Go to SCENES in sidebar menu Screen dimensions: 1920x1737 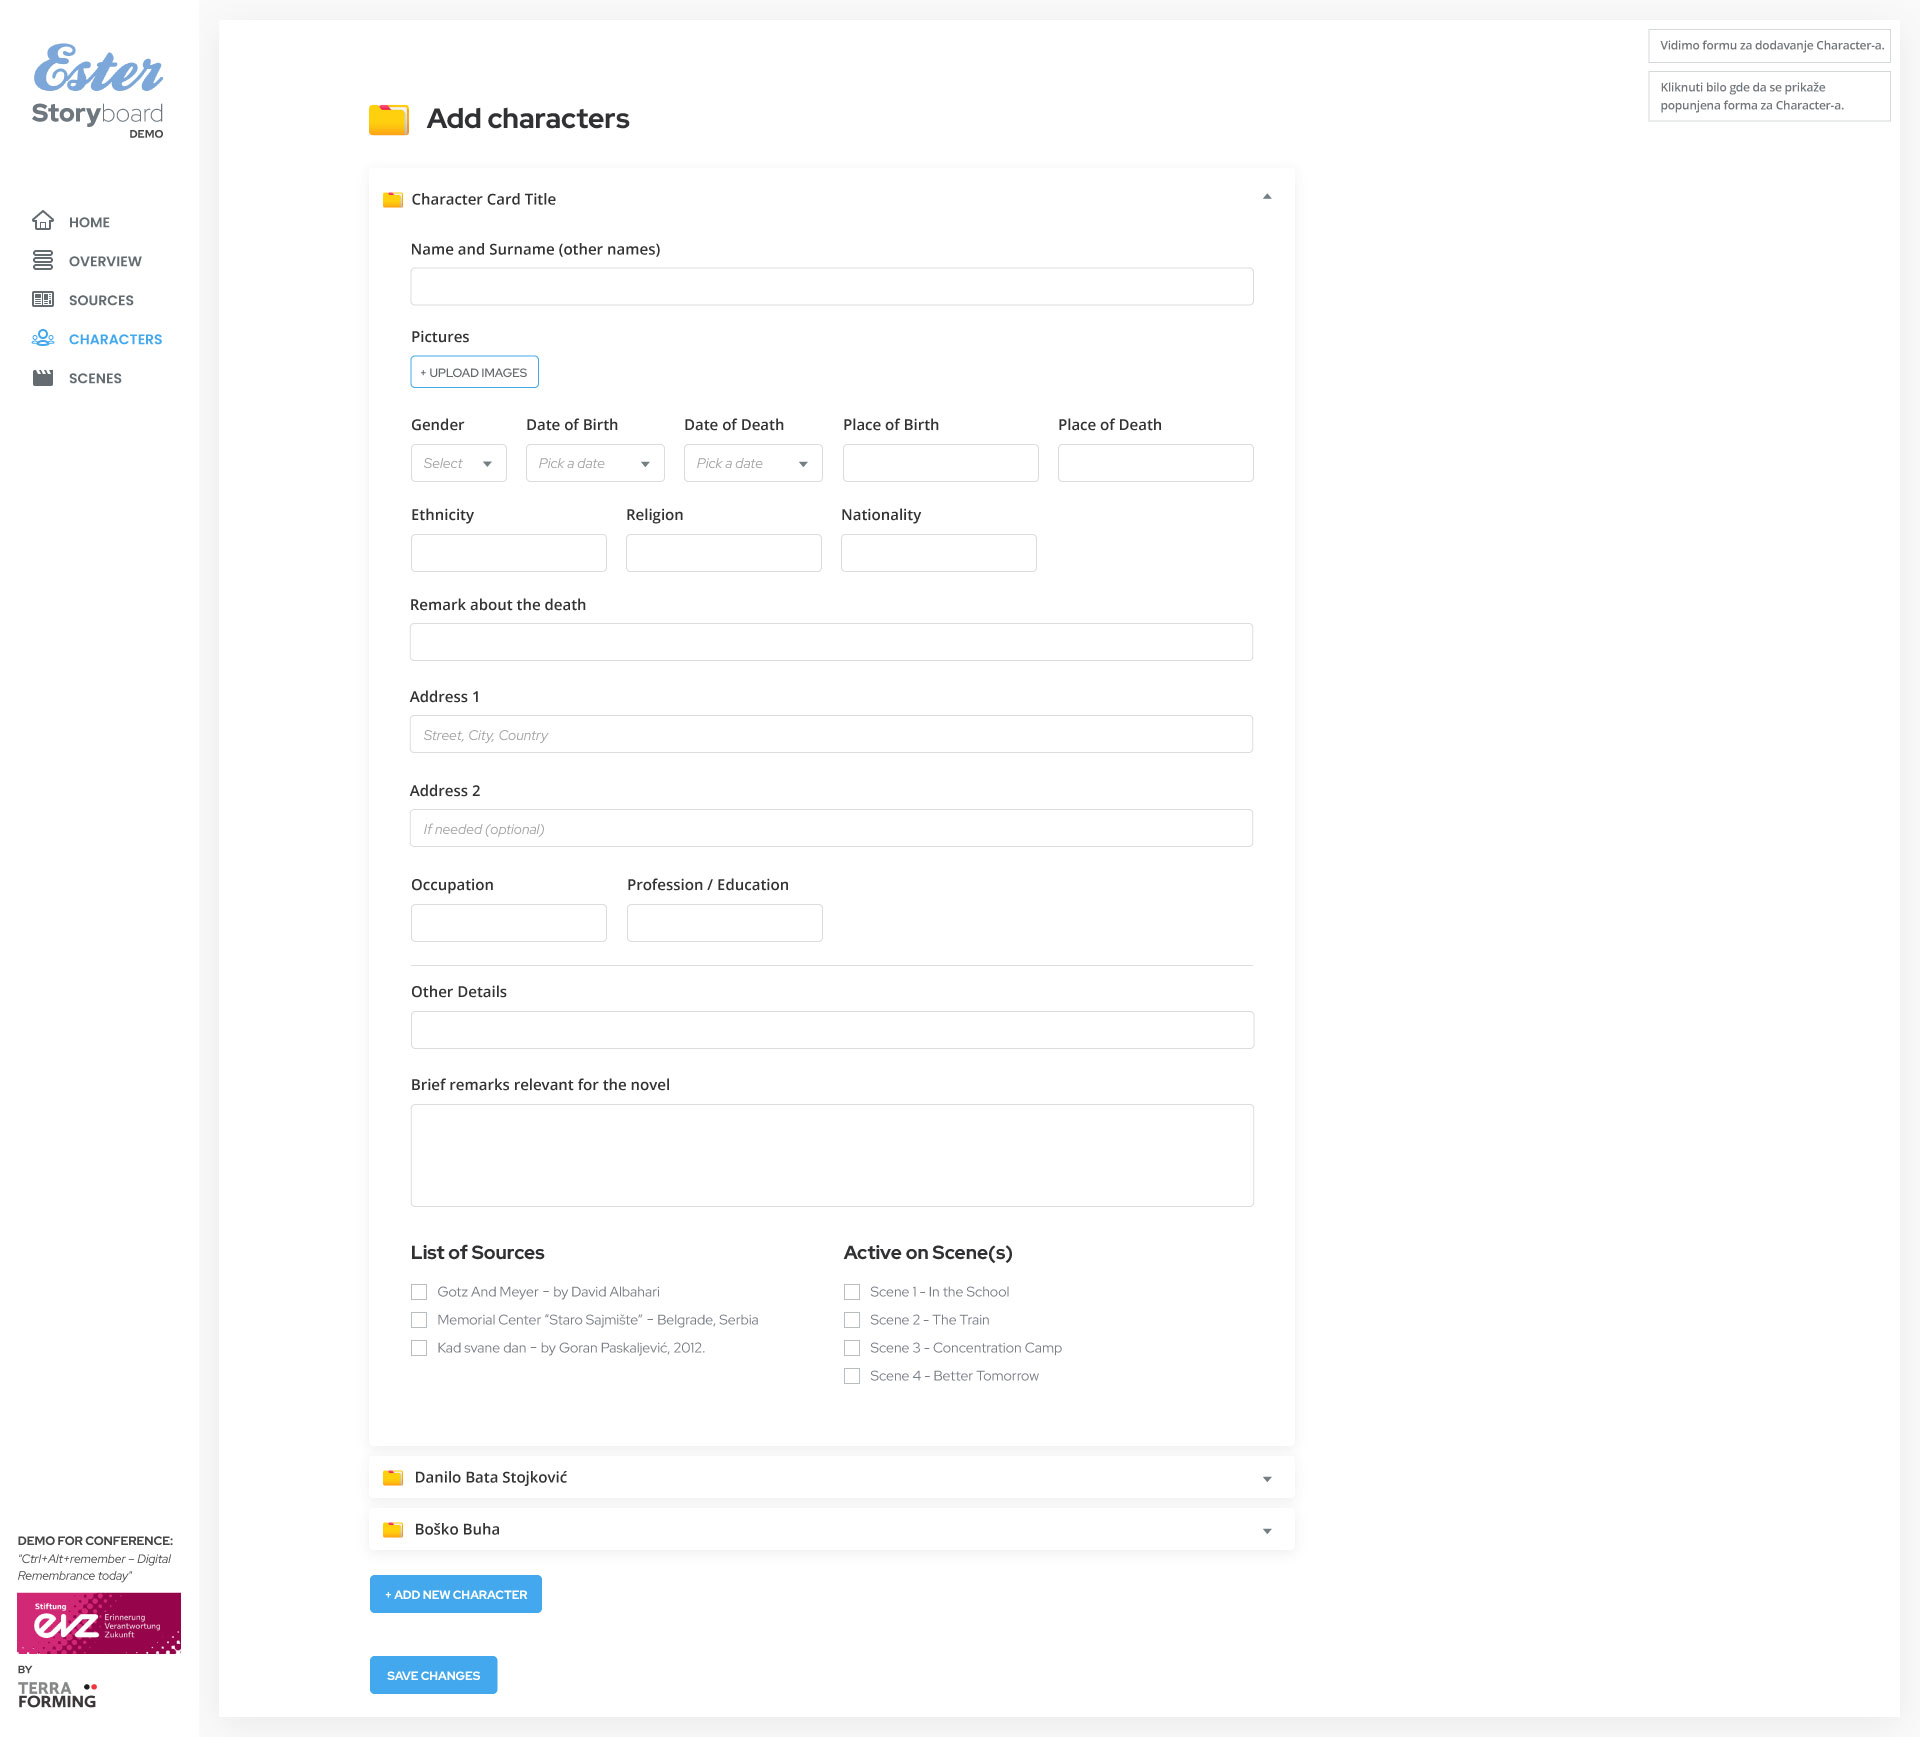pos(95,378)
